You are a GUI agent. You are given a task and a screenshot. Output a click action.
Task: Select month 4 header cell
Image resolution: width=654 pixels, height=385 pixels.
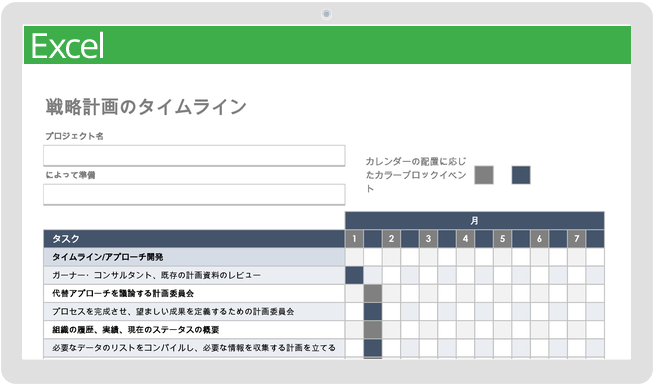(x=465, y=239)
